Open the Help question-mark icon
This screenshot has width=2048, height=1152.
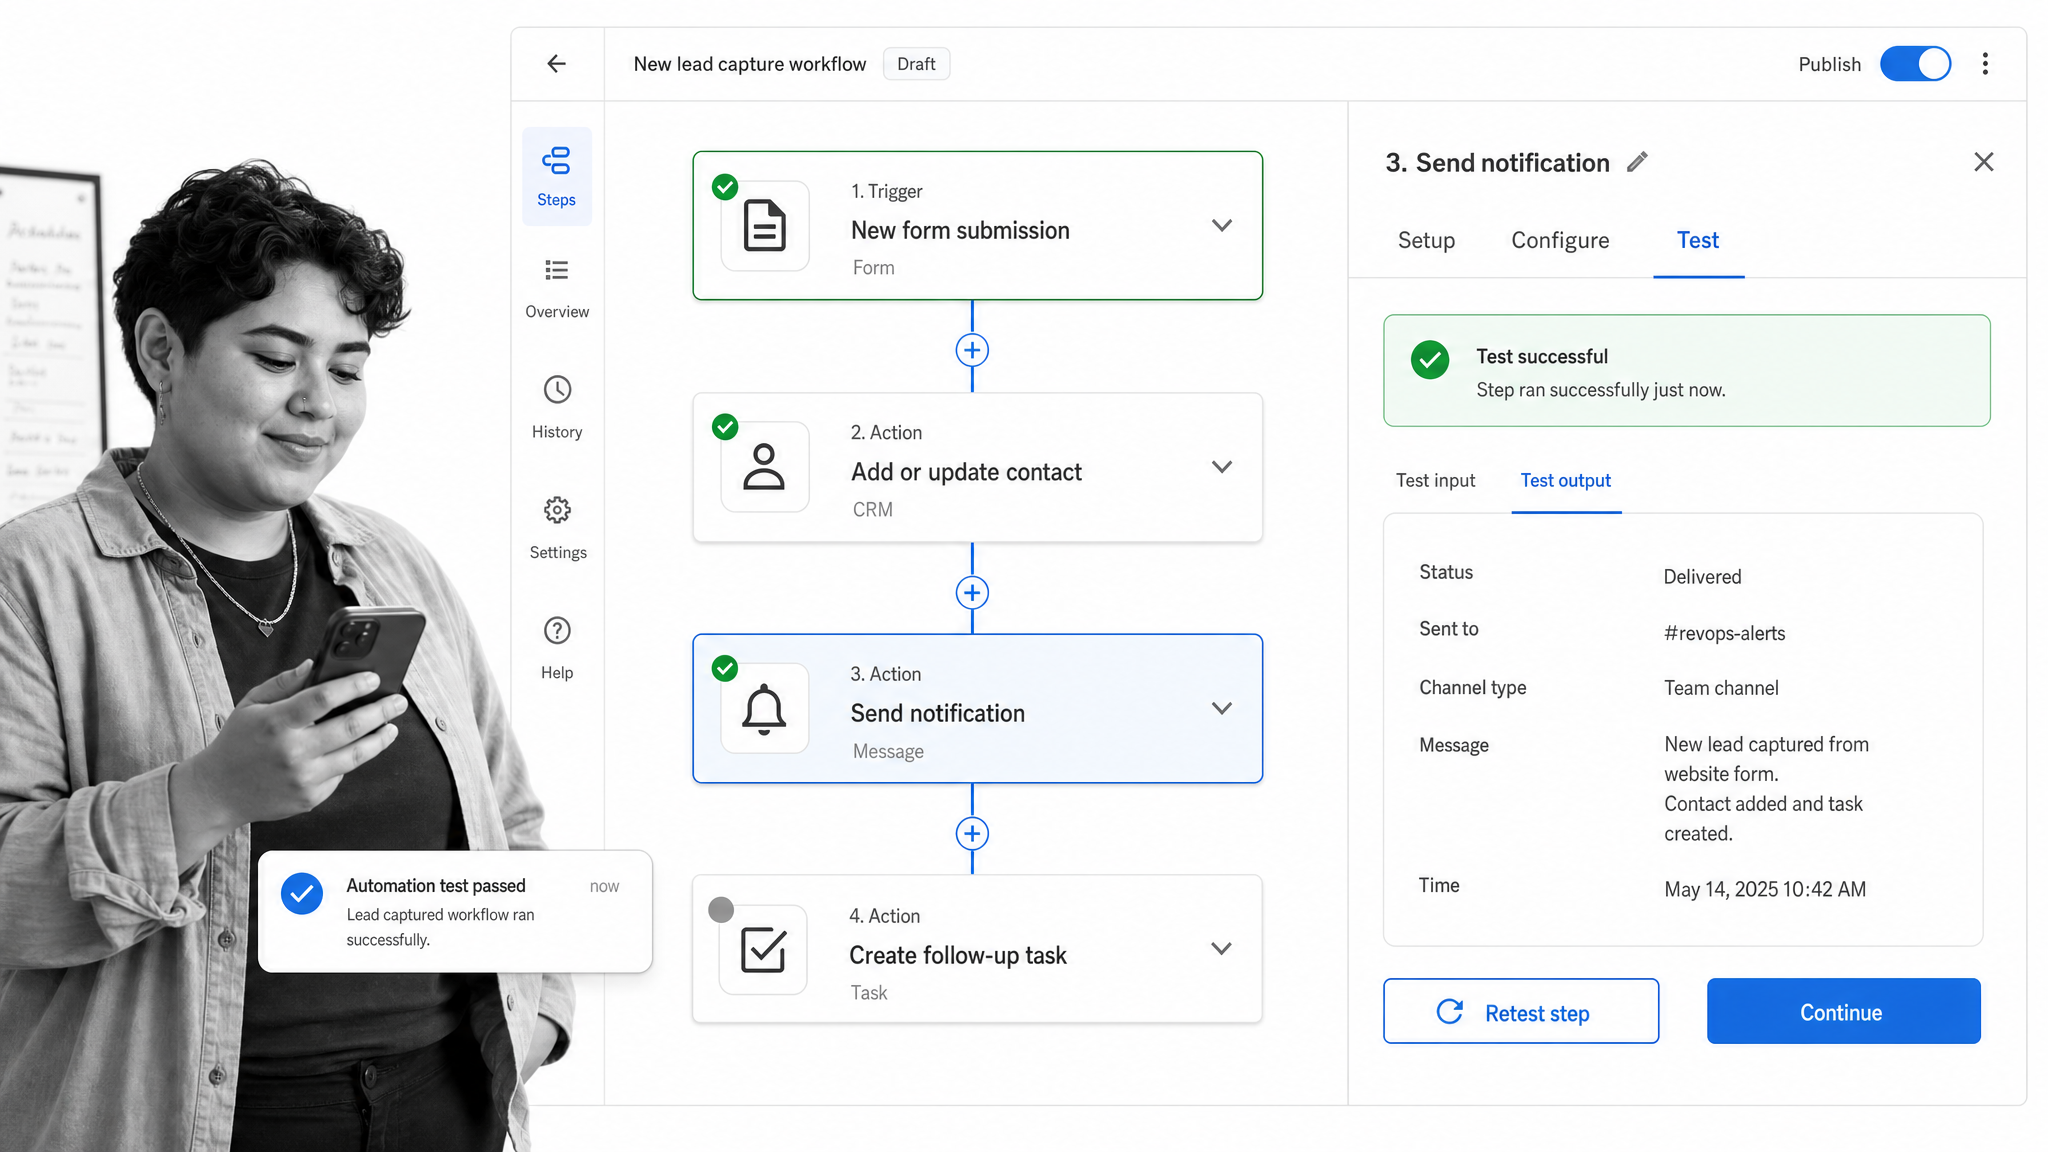pos(557,648)
